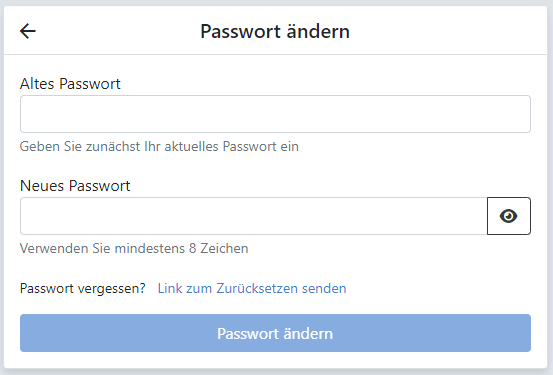The image size is (553, 375).
Task: Place cursor in the old password box
Action: coord(275,114)
